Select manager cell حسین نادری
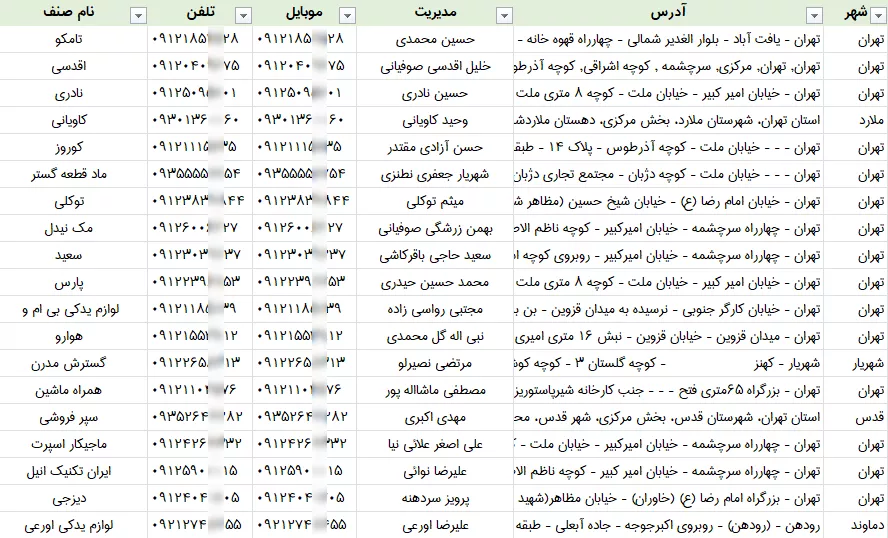The height and width of the screenshot is (538, 888). [x=435, y=93]
